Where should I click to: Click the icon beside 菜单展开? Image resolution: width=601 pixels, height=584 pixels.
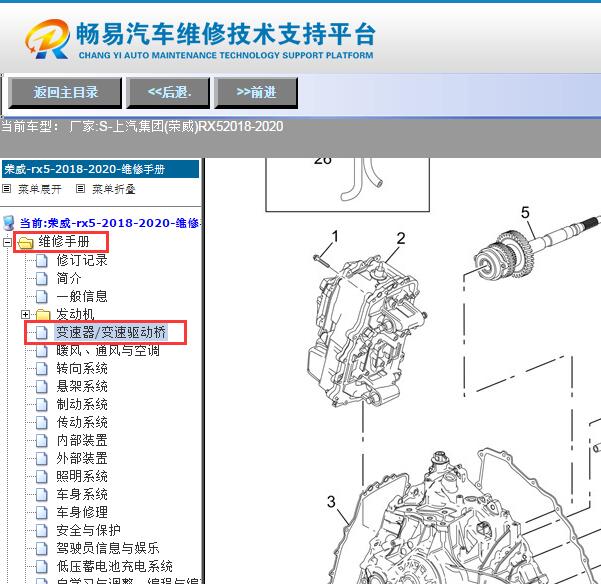(7, 189)
